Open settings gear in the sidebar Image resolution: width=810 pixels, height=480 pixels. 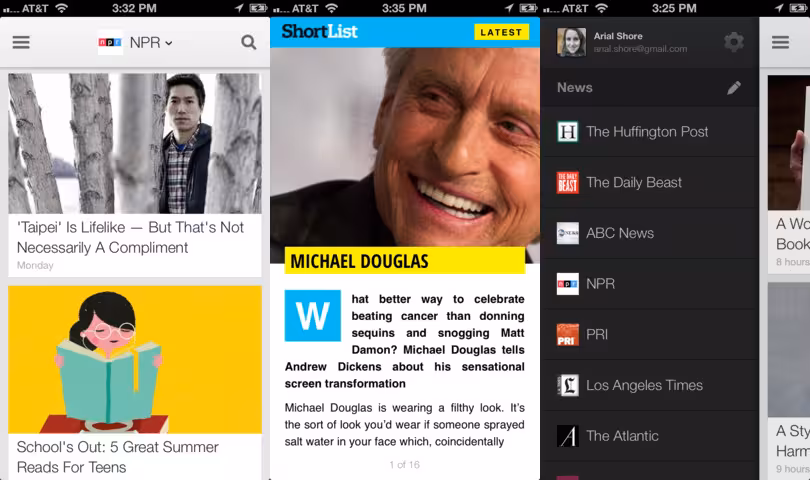coord(734,42)
